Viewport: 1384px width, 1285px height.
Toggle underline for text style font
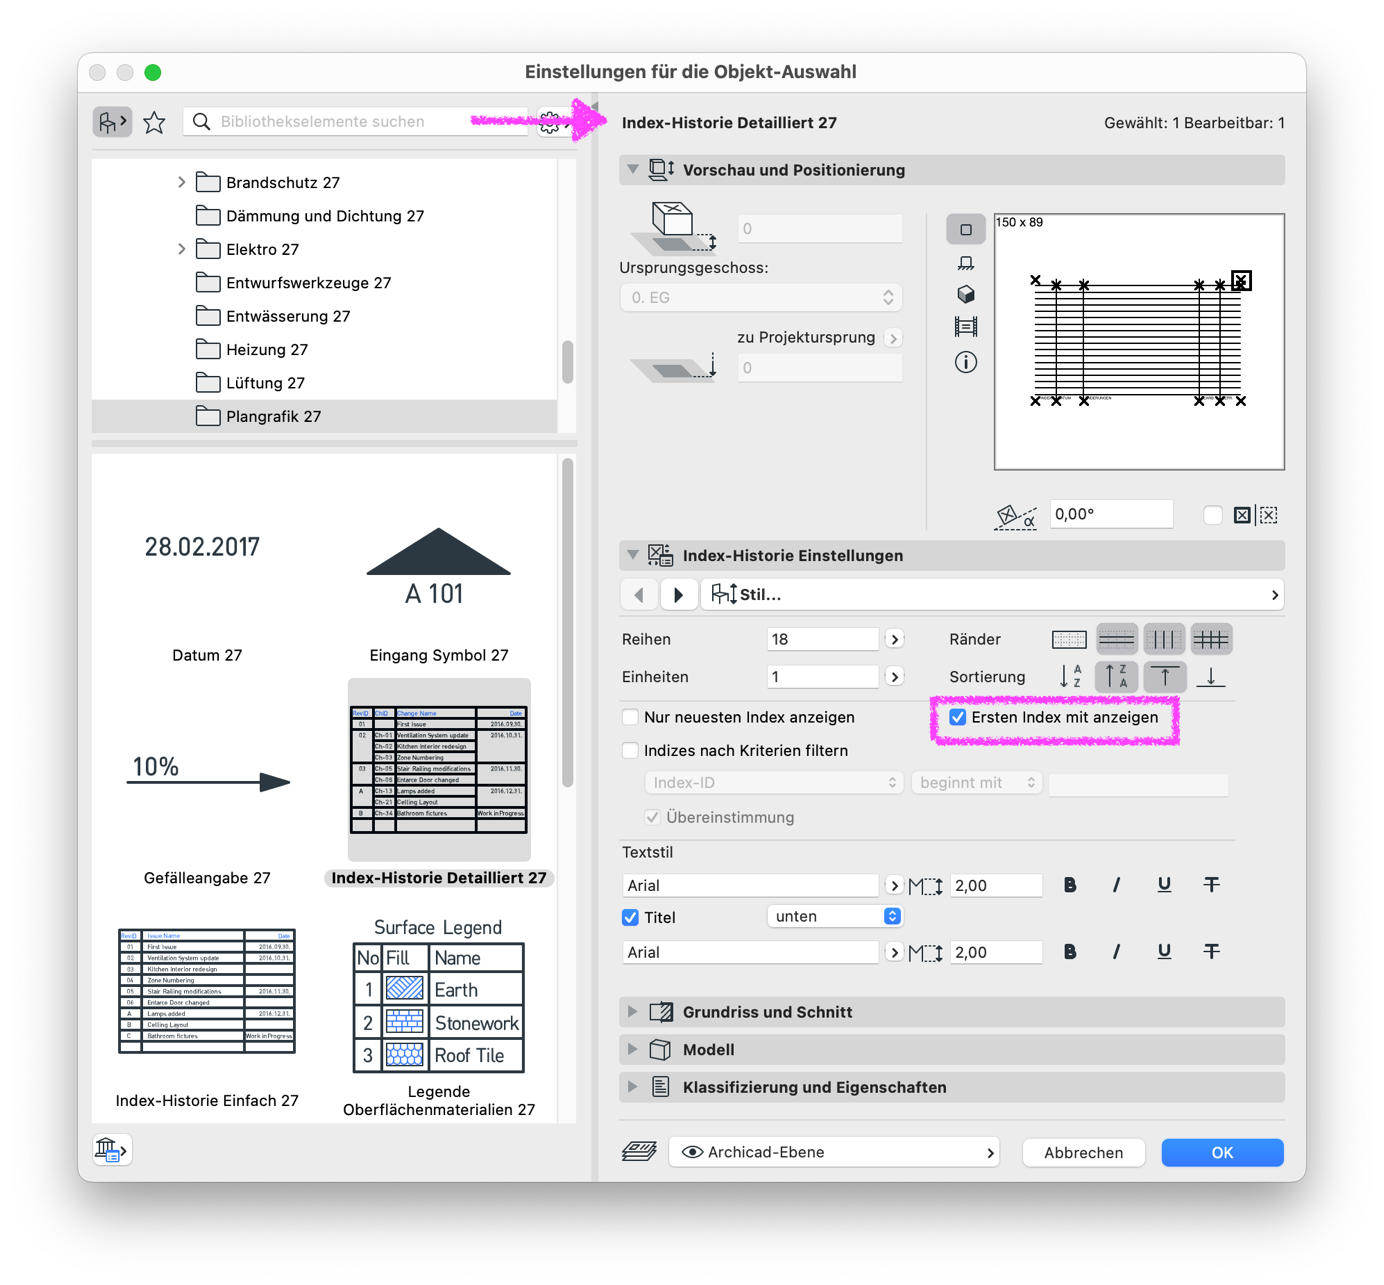pos(1164,885)
